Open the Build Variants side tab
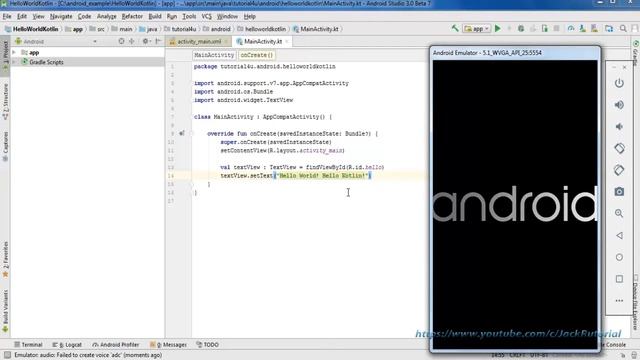The image size is (640, 360). coord(5,311)
